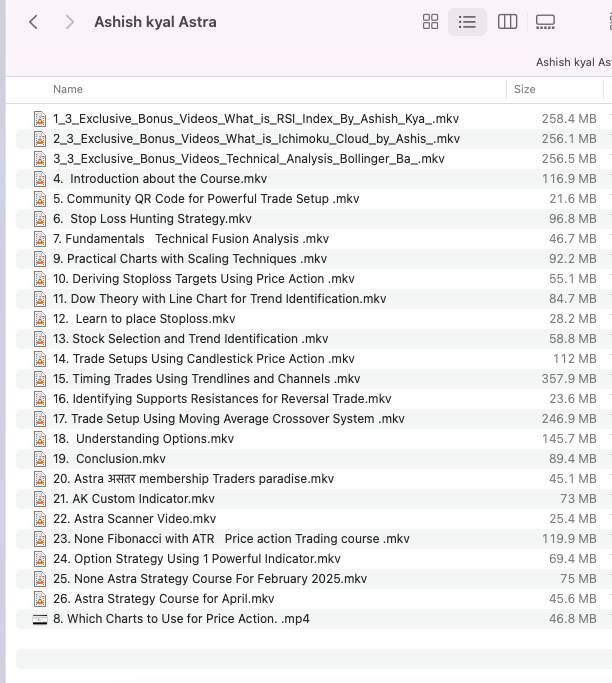Select the Ichimoku Cloud bonus video file

pyautogui.click(x=314, y=139)
